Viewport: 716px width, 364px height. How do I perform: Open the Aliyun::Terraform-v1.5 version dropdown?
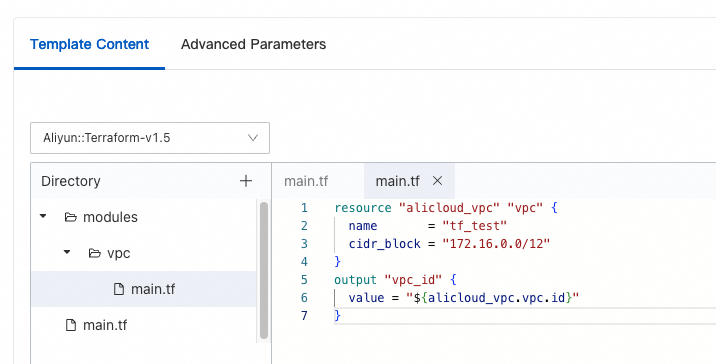click(x=150, y=138)
